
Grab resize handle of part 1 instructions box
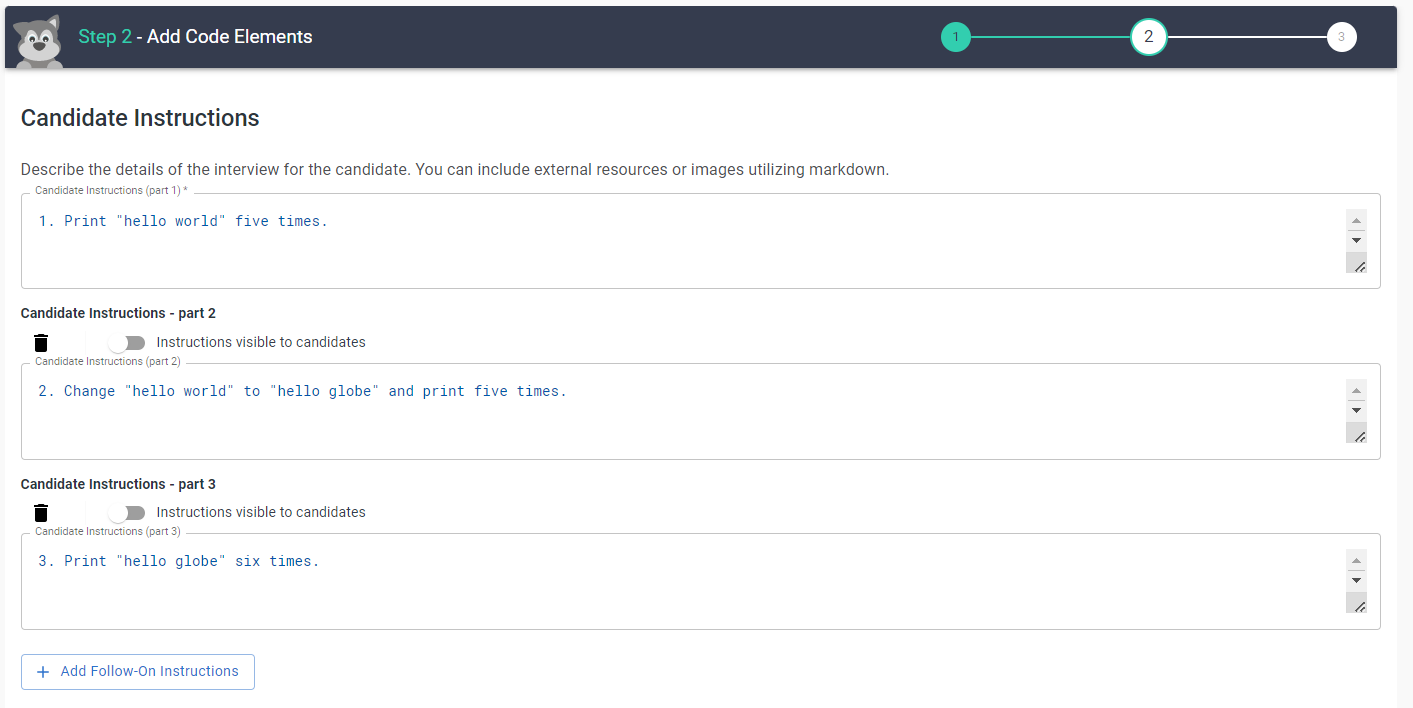(x=1356, y=263)
